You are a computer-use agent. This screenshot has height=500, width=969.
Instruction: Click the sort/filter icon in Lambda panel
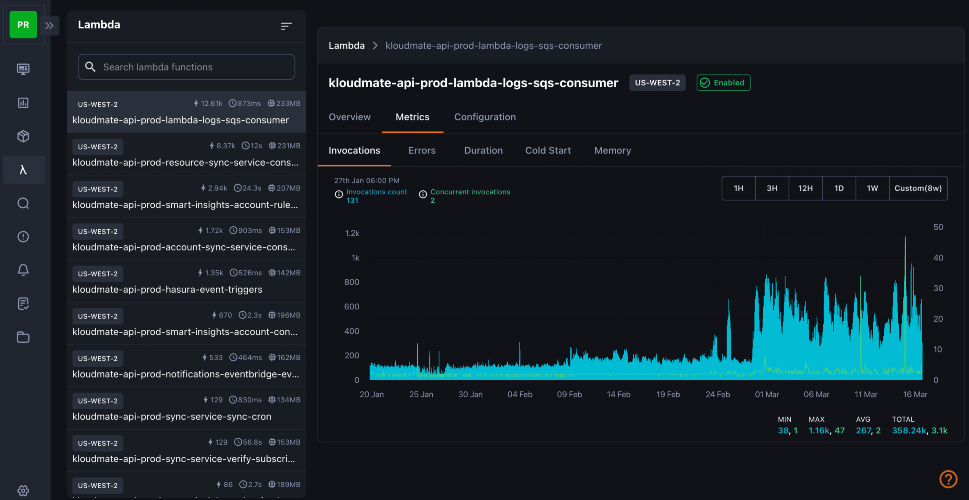point(286,26)
